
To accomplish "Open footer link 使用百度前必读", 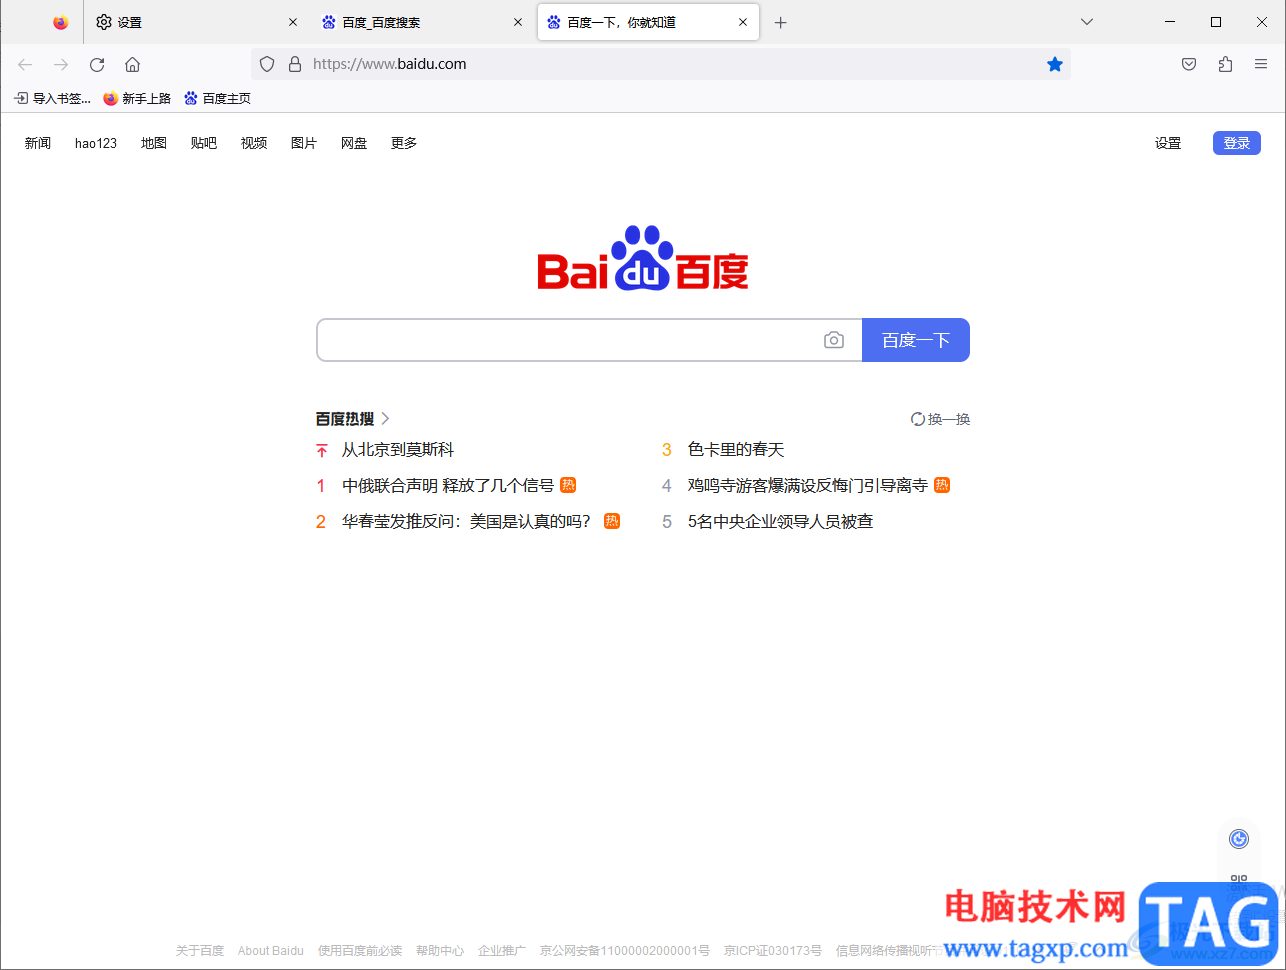I will 360,951.
